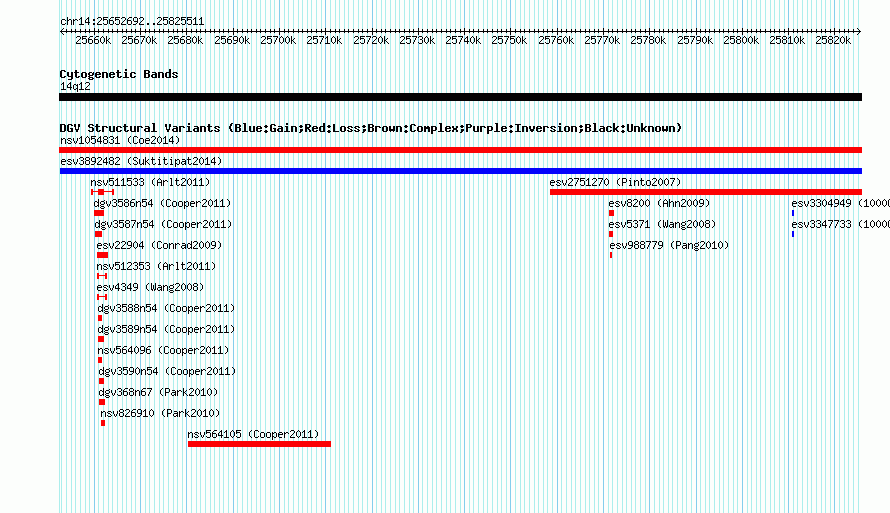The width and height of the screenshot is (890, 513).
Task: Click the esv3347733 variant label
Action: pos(841,224)
